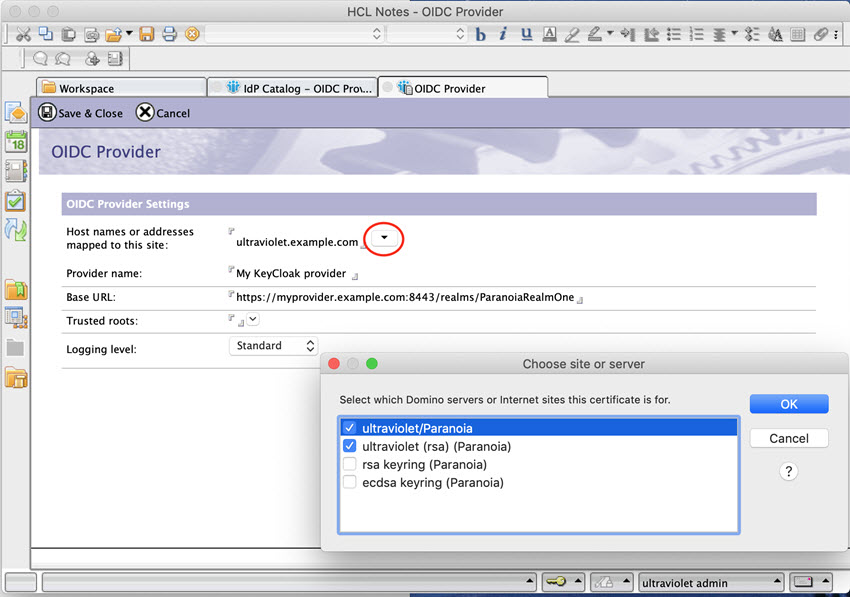
Task: Click Cancel in Choose site dialog
Action: (x=789, y=438)
